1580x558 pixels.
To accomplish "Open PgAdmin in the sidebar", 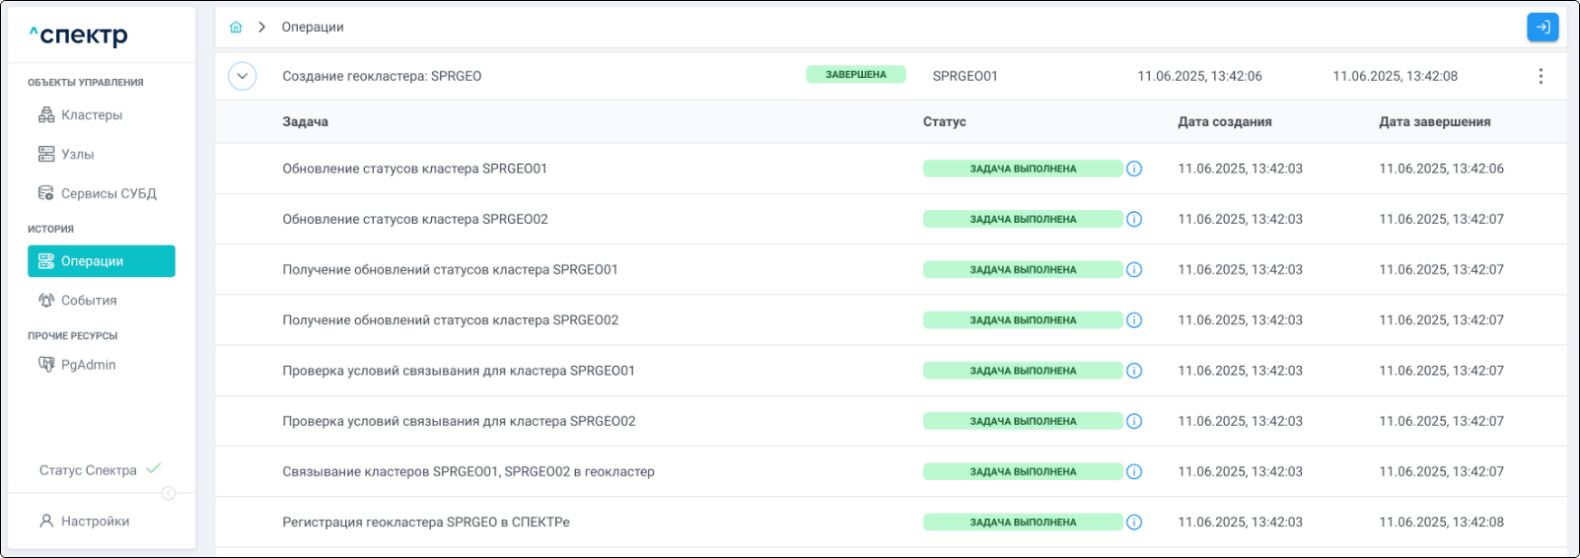I will point(77,365).
